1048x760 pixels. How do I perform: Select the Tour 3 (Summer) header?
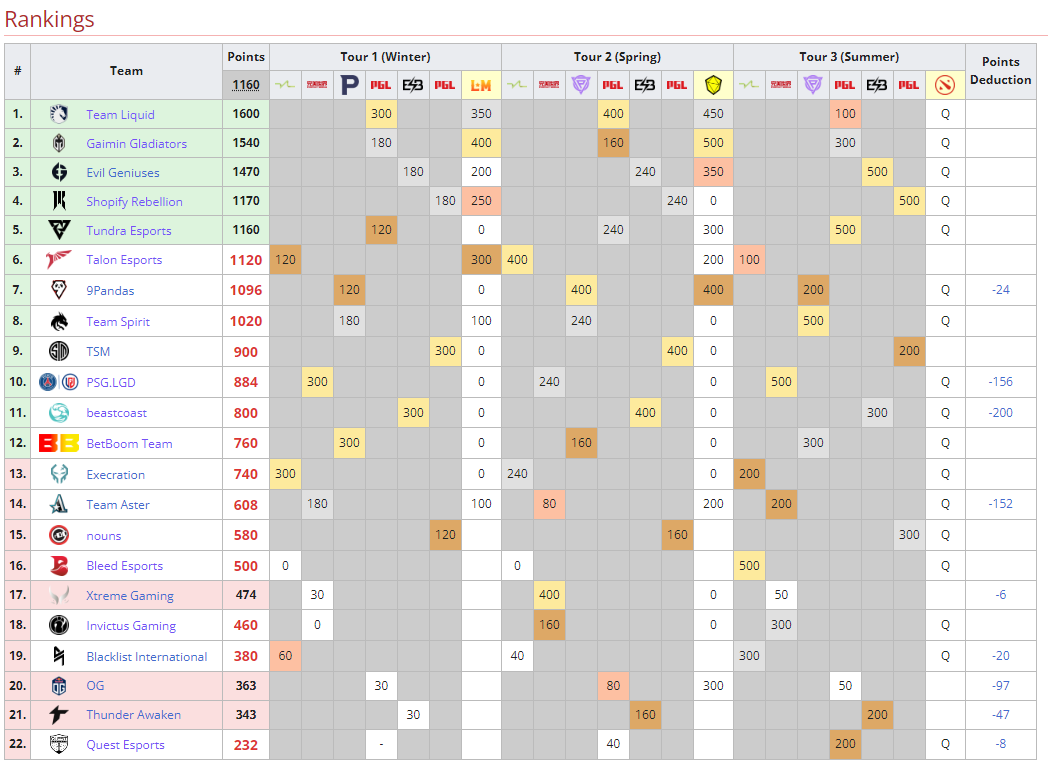(x=849, y=57)
